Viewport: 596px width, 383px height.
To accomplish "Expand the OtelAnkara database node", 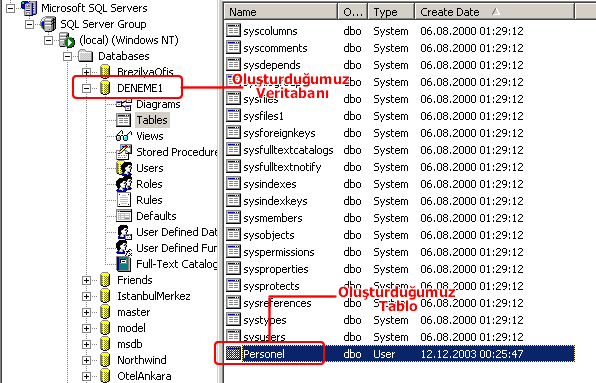I will (x=86, y=376).
